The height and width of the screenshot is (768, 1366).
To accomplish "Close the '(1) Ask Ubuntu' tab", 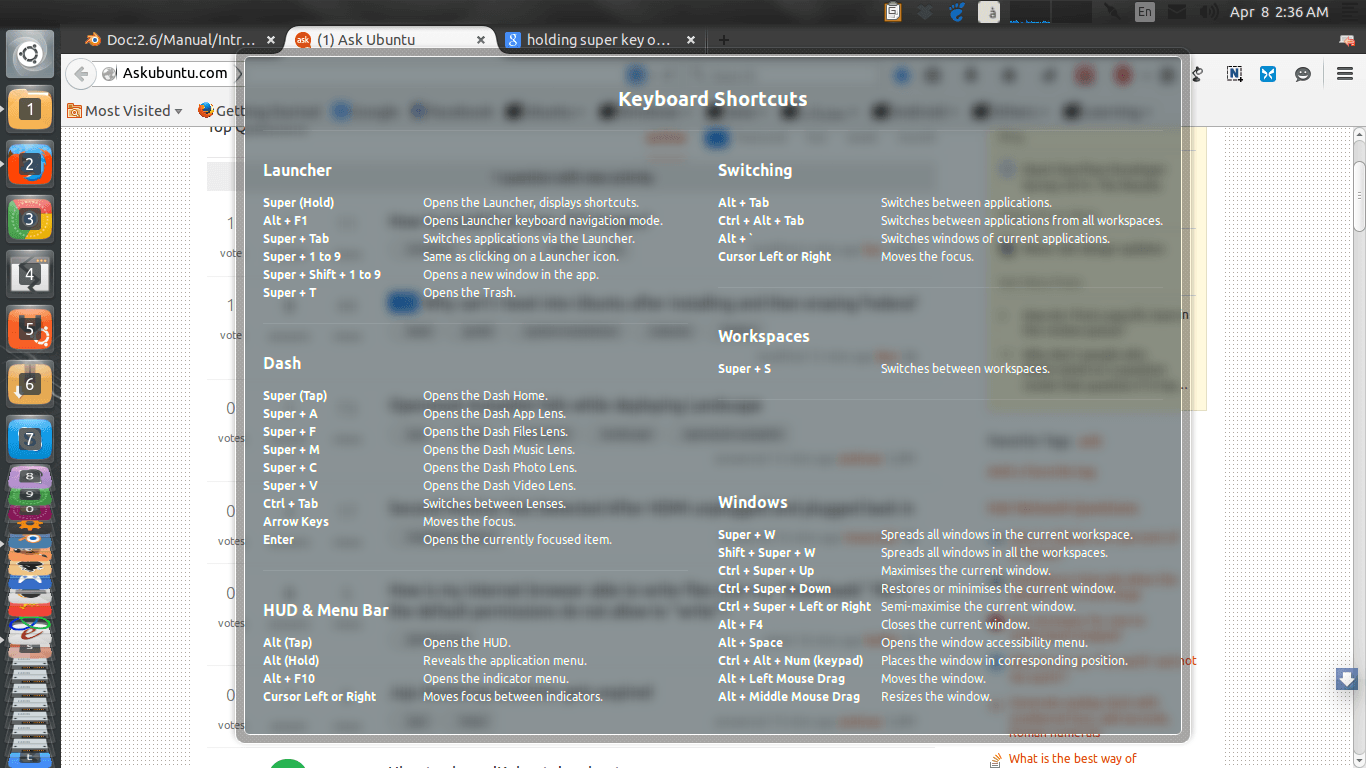I will click(x=481, y=40).
